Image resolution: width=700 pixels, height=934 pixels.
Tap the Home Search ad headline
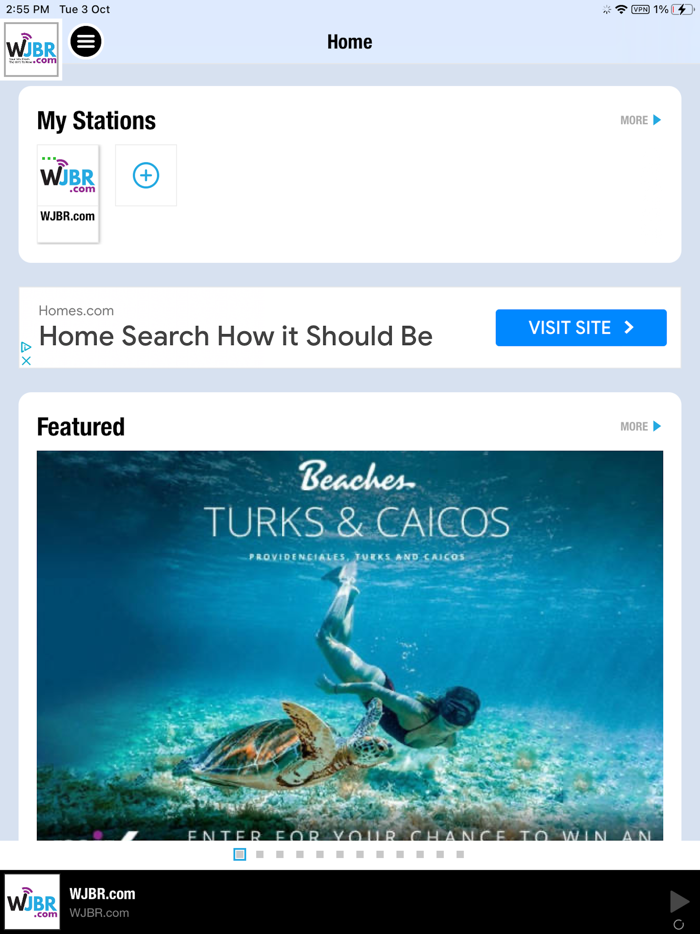point(235,337)
